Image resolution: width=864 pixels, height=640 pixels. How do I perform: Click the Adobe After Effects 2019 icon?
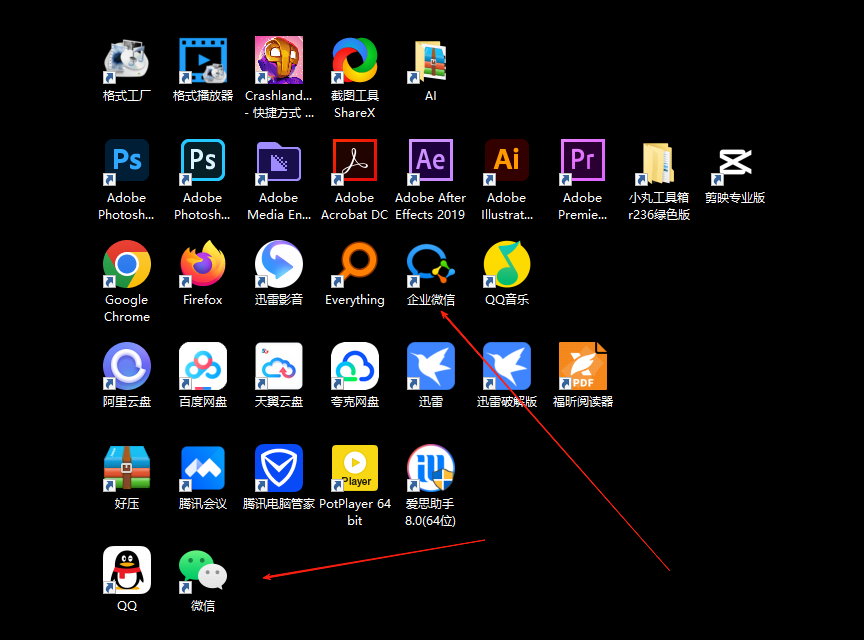[x=431, y=162]
